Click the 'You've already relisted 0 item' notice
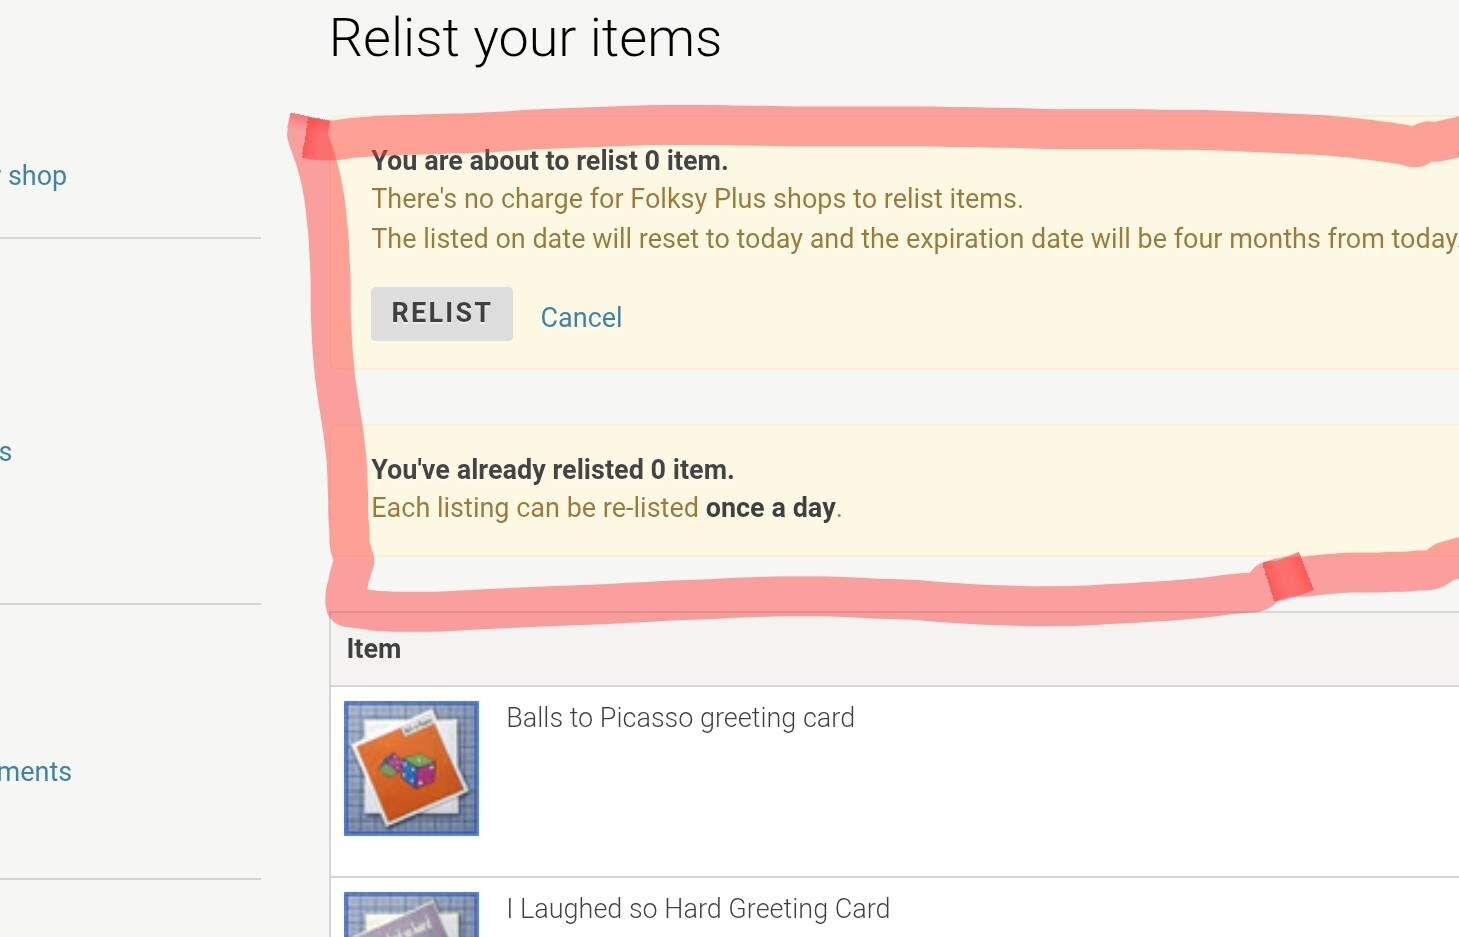Image resolution: width=1459 pixels, height=937 pixels. click(x=552, y=470)
